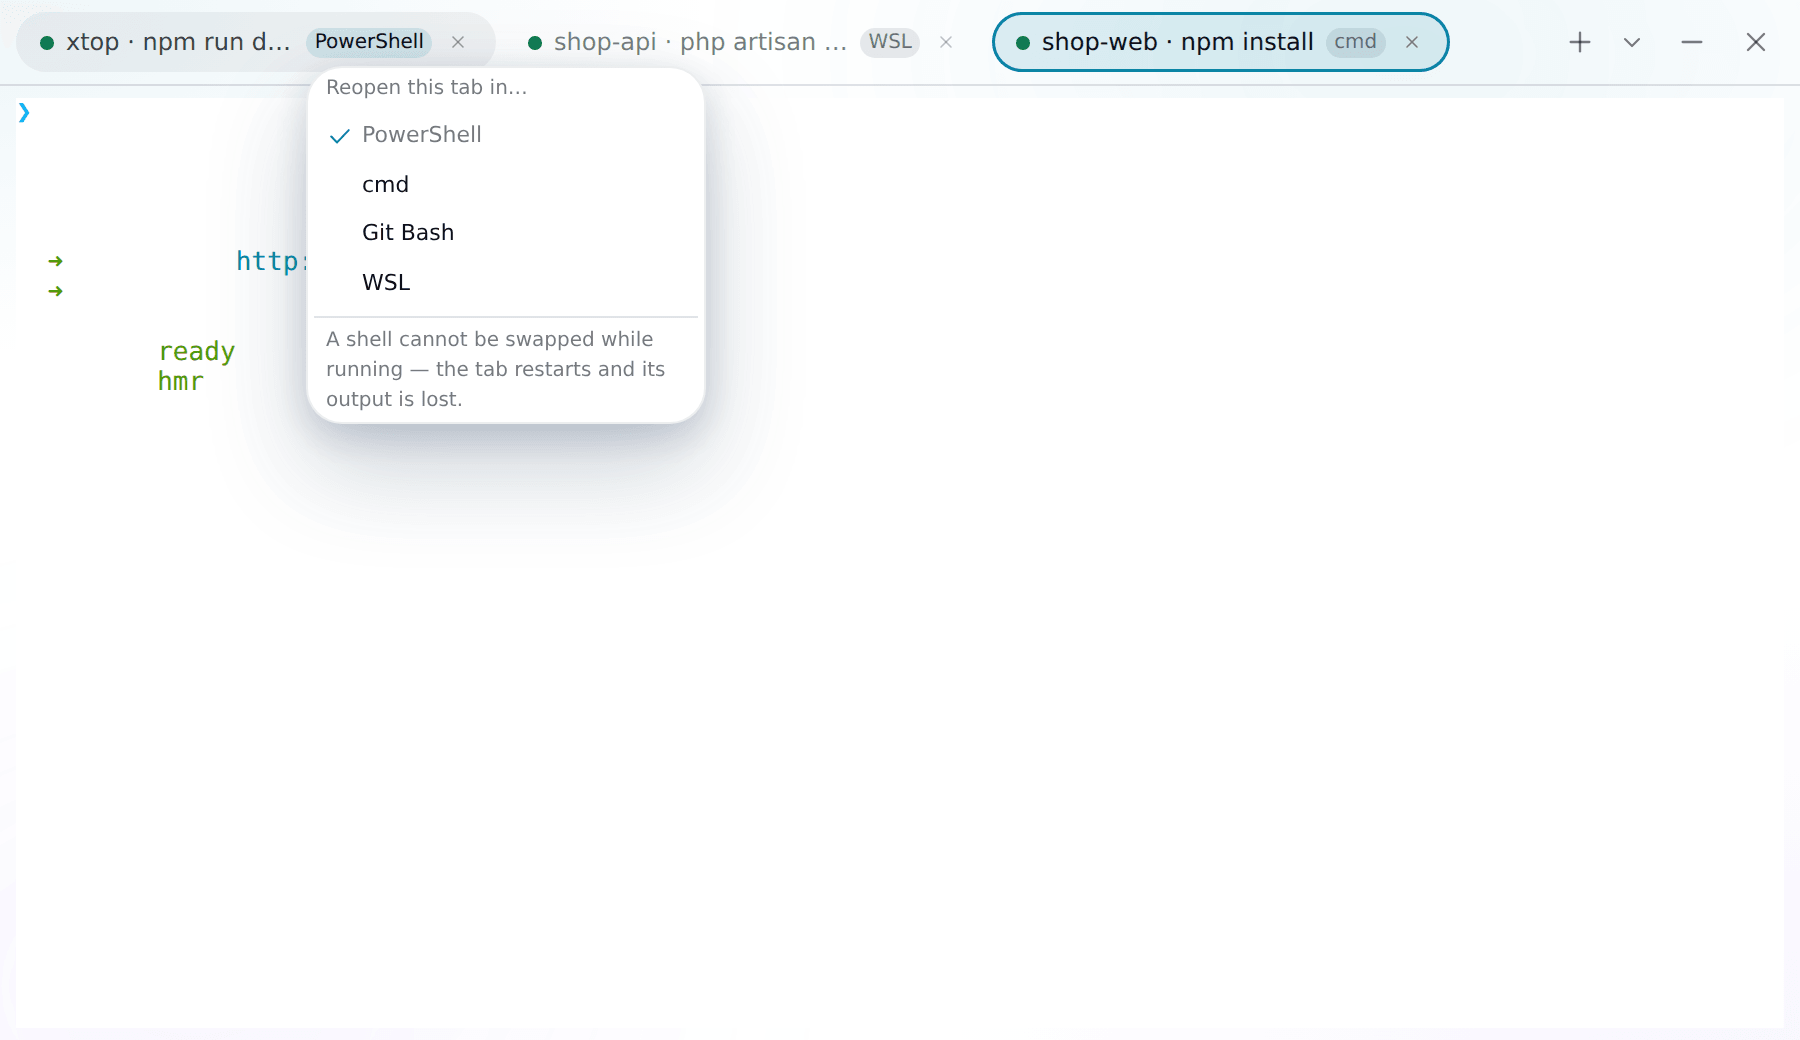The image size is (1800, 1040).
Task: Click the green status dot on shop-web tab
Action: point(1023,43)
